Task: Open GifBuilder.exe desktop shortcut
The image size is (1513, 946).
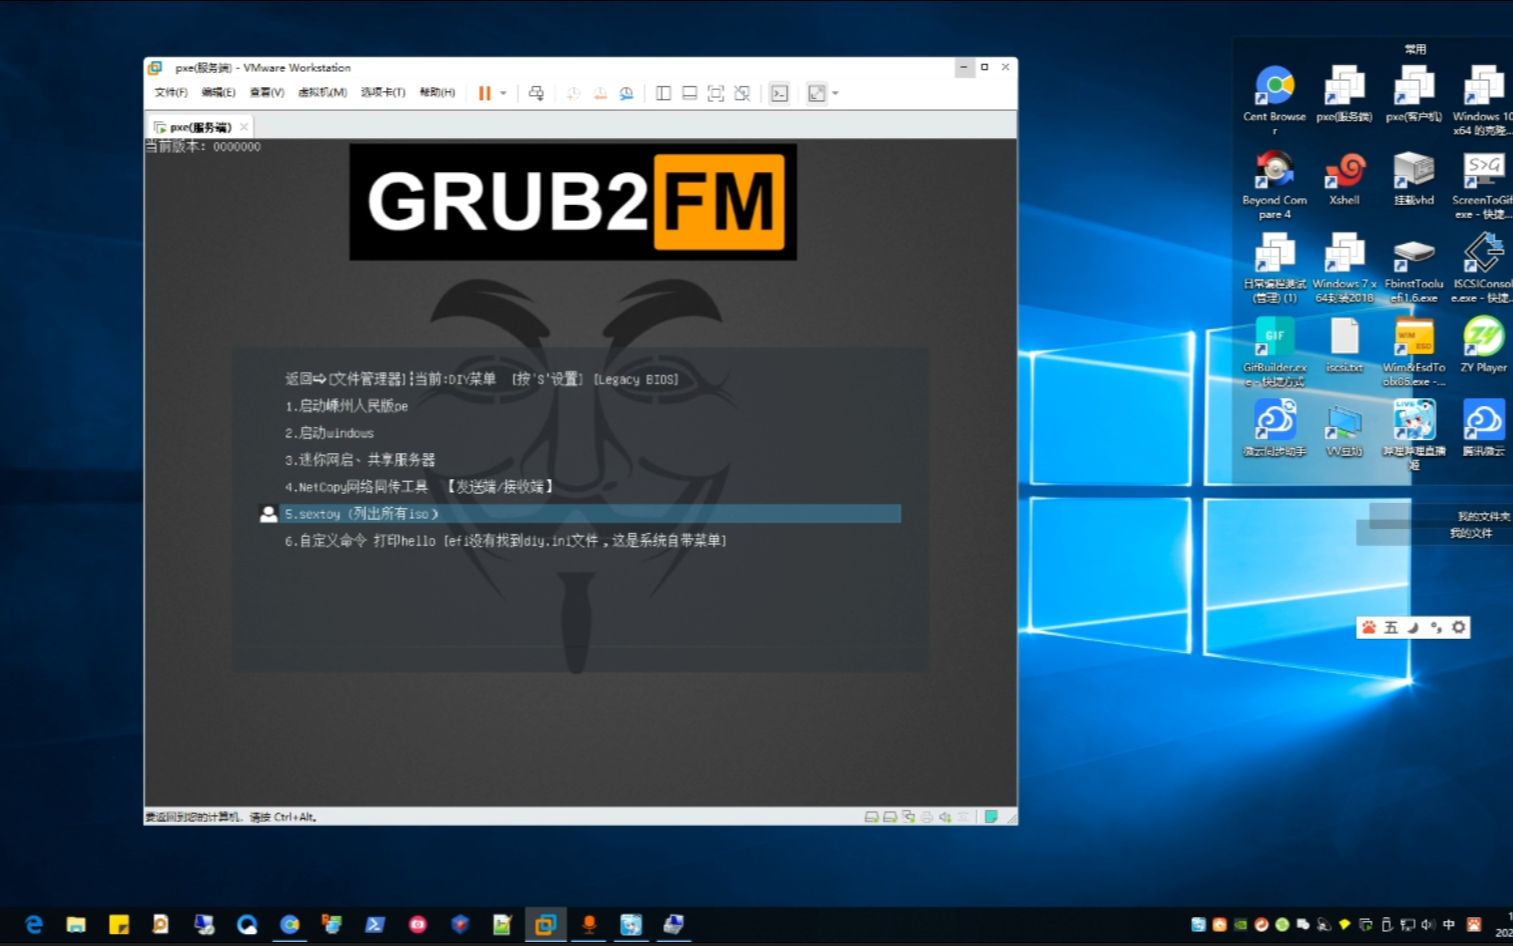Action: (1275, 352)
